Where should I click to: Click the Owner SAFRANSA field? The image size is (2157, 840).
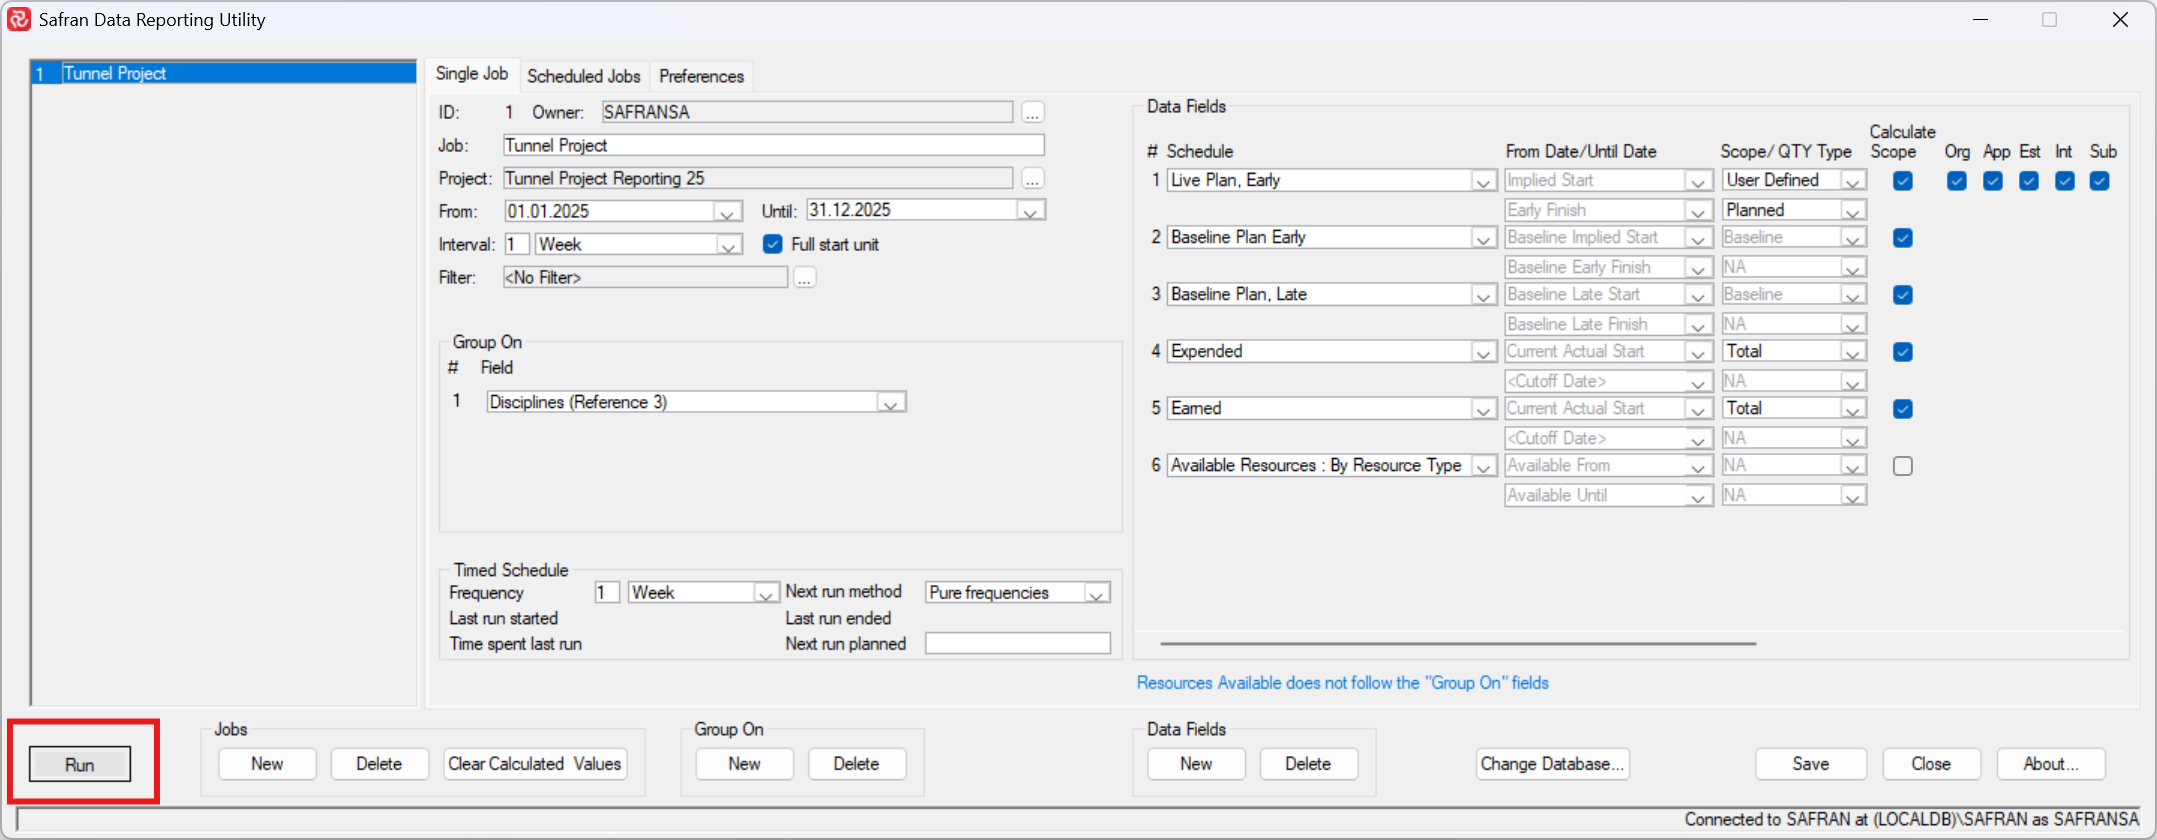click(x=807, y=112)
